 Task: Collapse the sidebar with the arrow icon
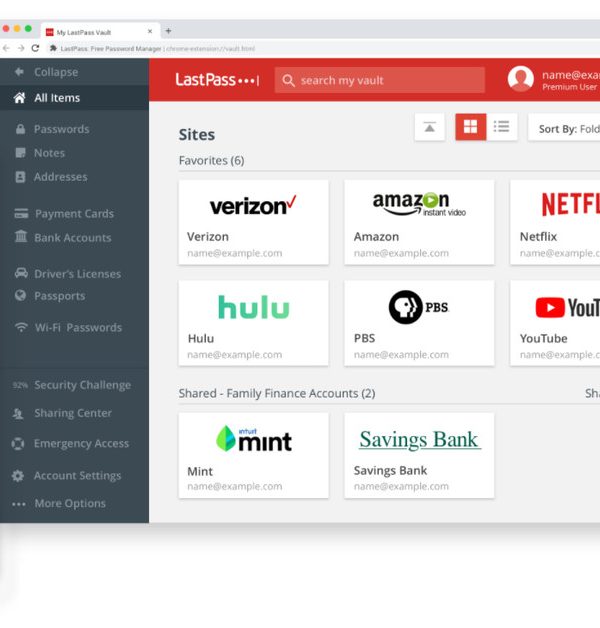18,72
